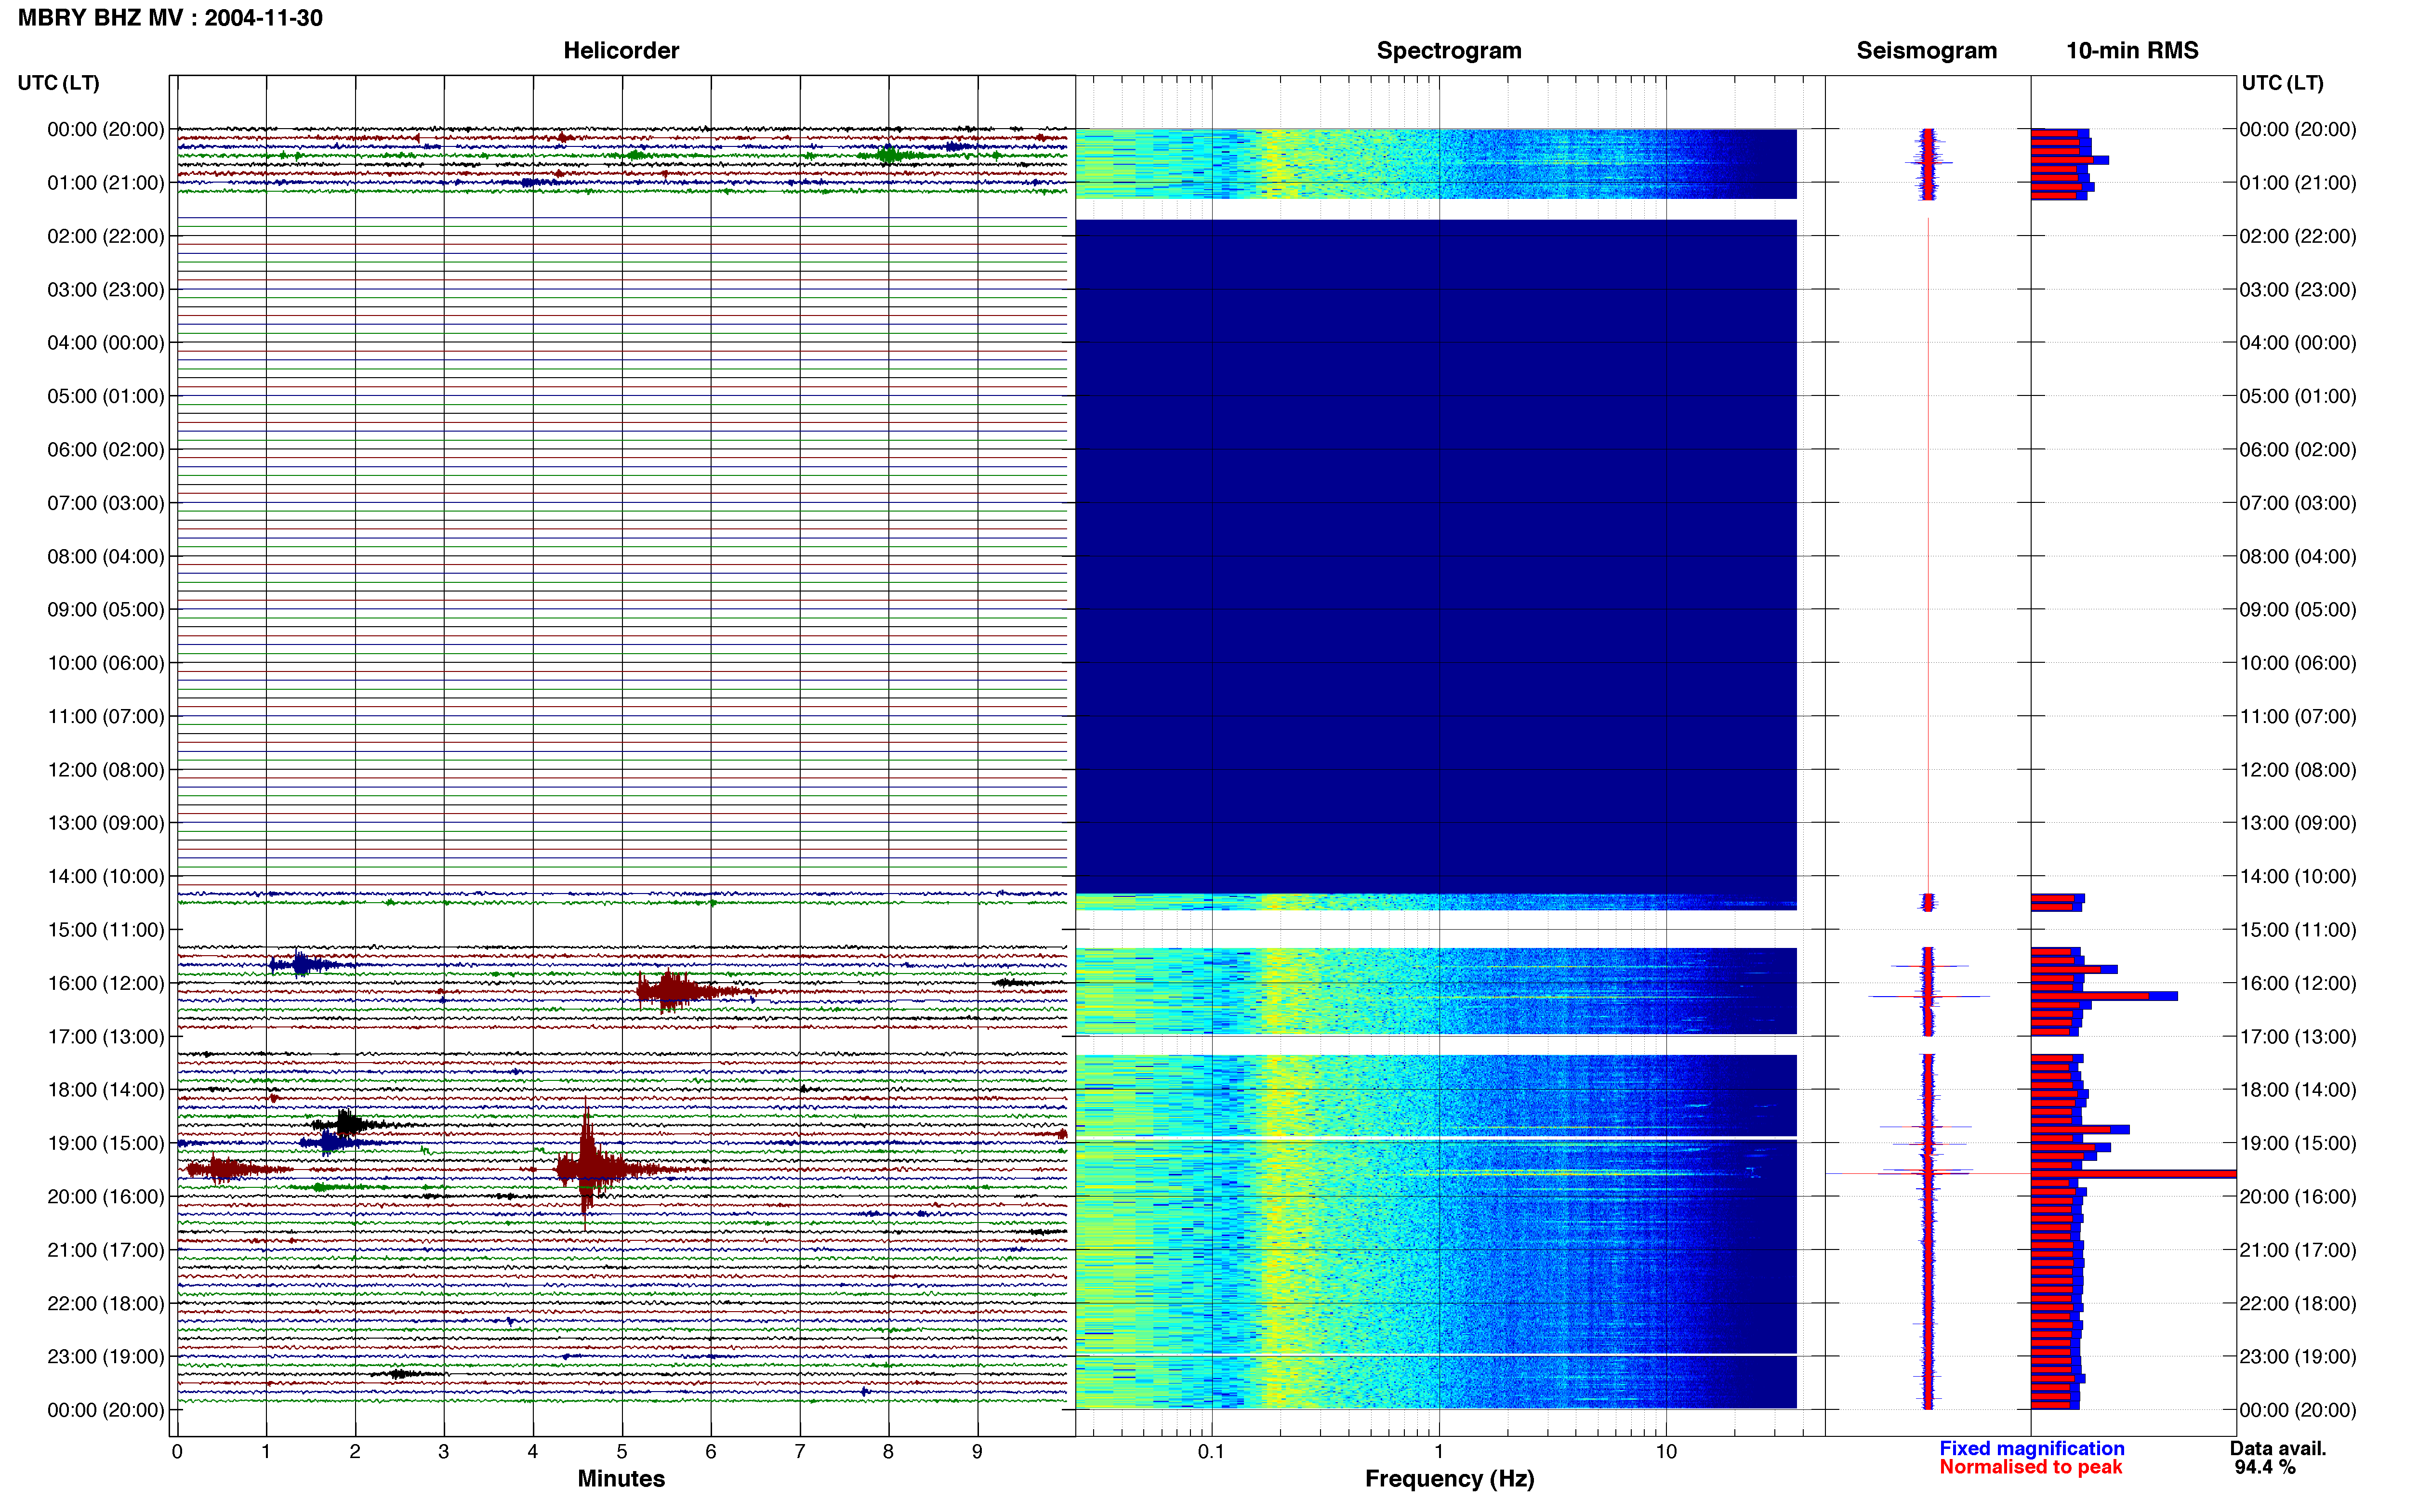Click the left '19:00 (15:00)' time label
2418x1512 pixels.
(105, 1143)
